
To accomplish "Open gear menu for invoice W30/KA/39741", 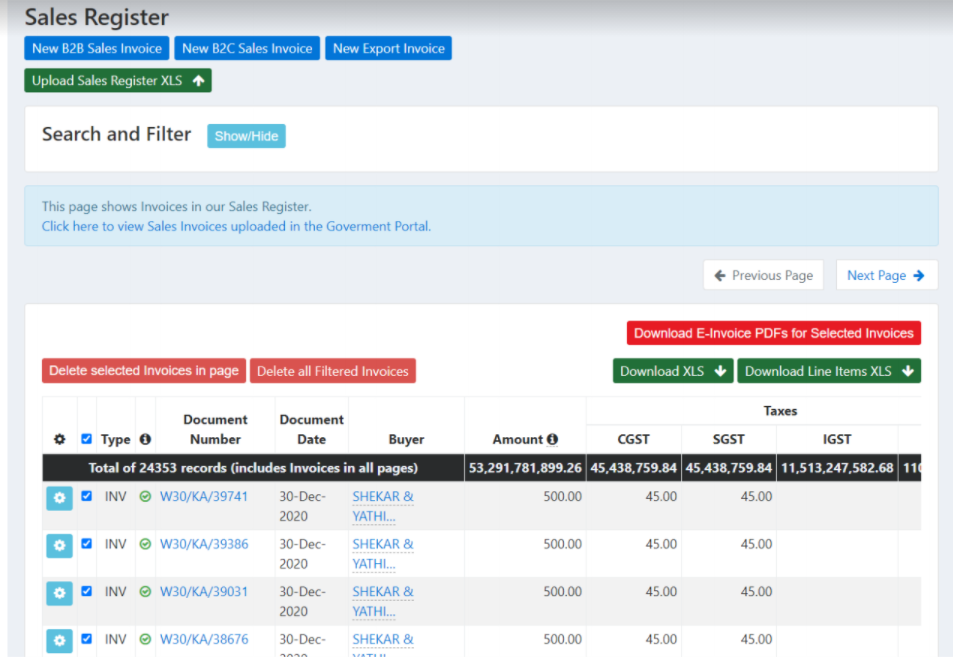I will pos(60,498).
